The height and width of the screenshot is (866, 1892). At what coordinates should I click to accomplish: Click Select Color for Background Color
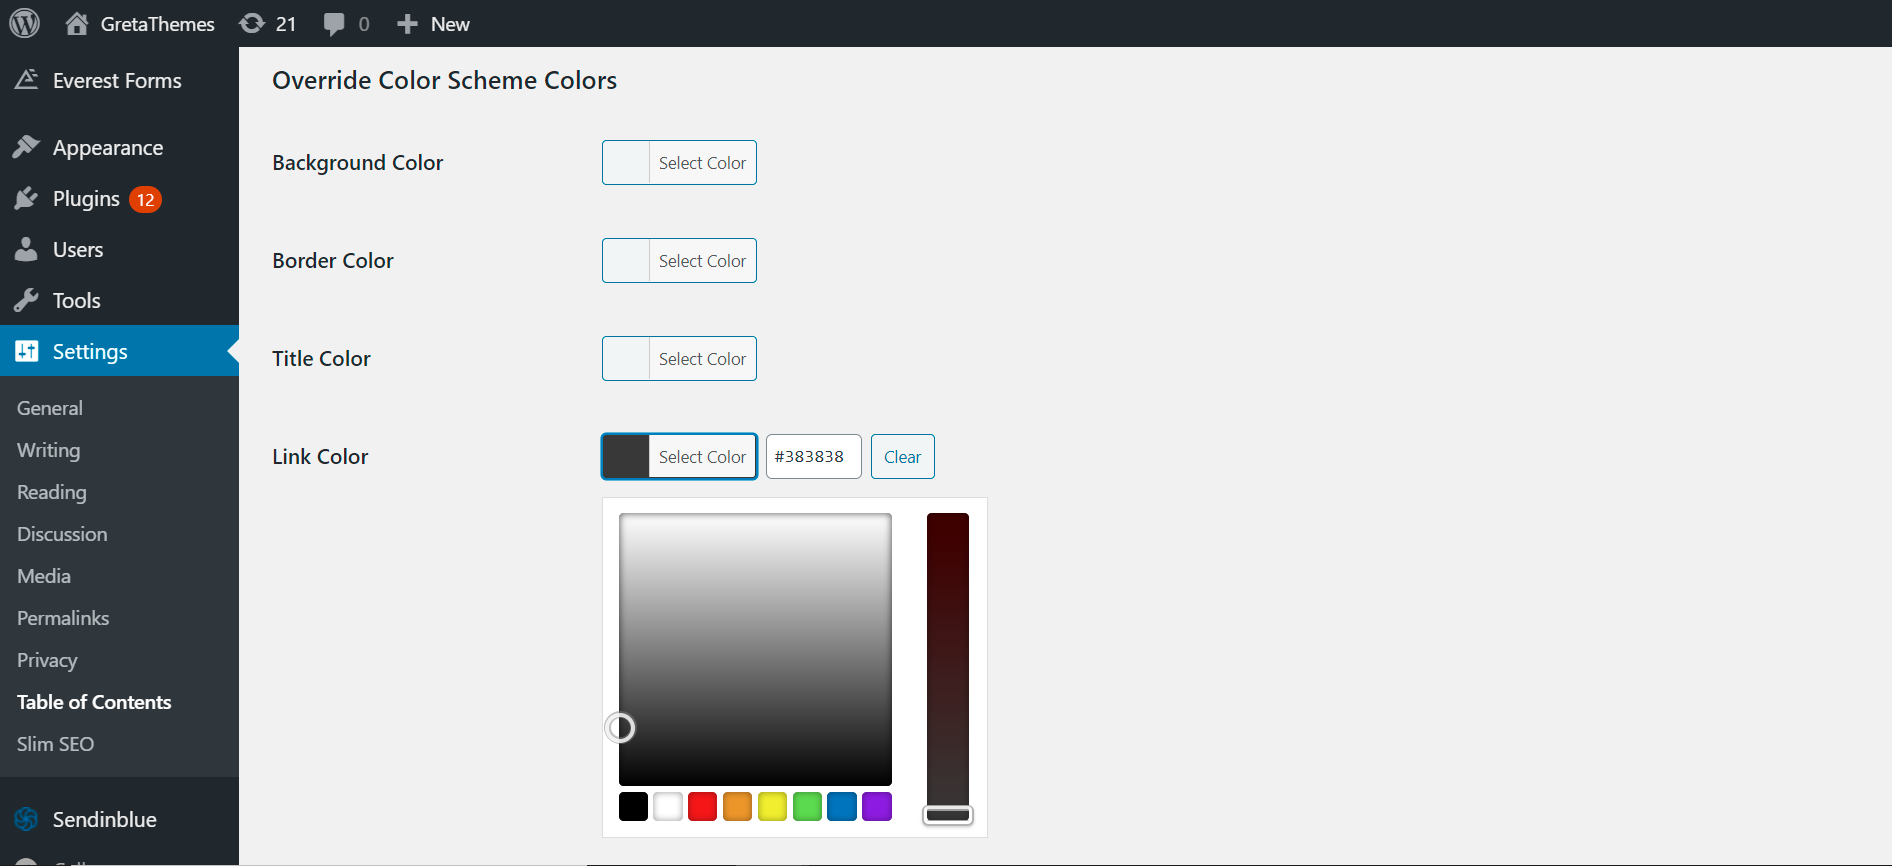(679, 163)
